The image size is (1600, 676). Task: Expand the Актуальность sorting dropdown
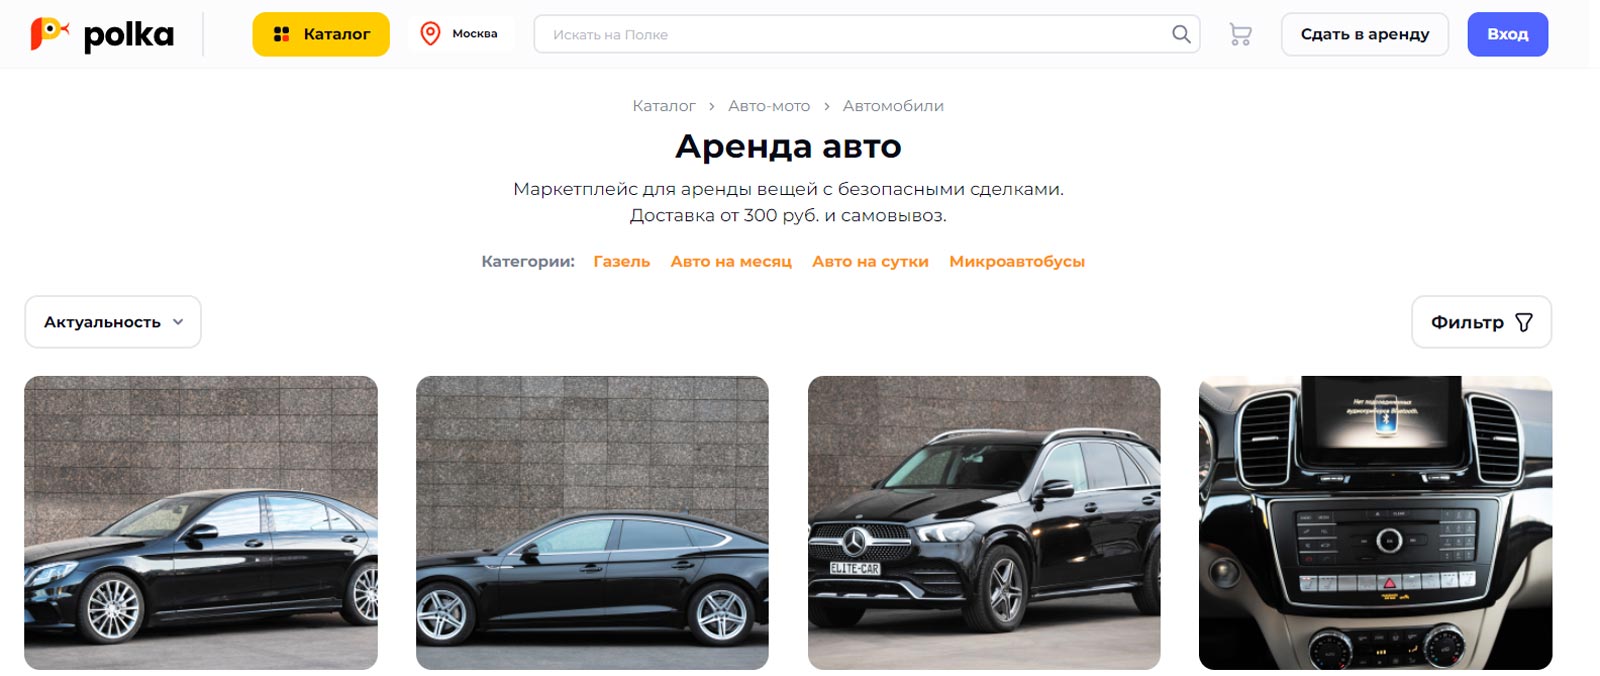113,322
